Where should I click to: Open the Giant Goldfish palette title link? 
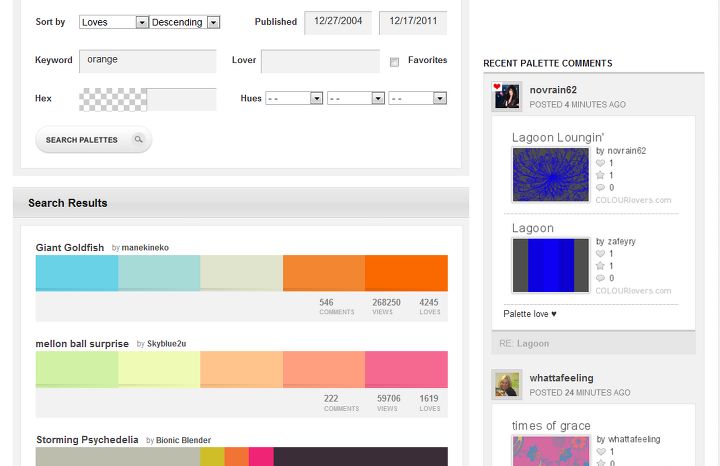pyautogui.click(x=70, y=247)
